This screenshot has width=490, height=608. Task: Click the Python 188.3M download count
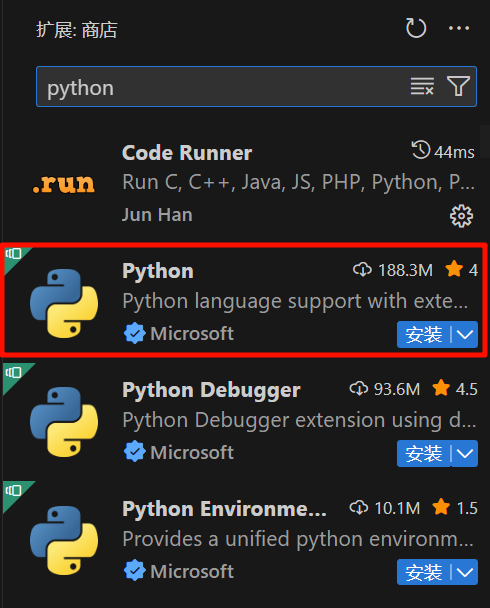(x=393, y=270)
